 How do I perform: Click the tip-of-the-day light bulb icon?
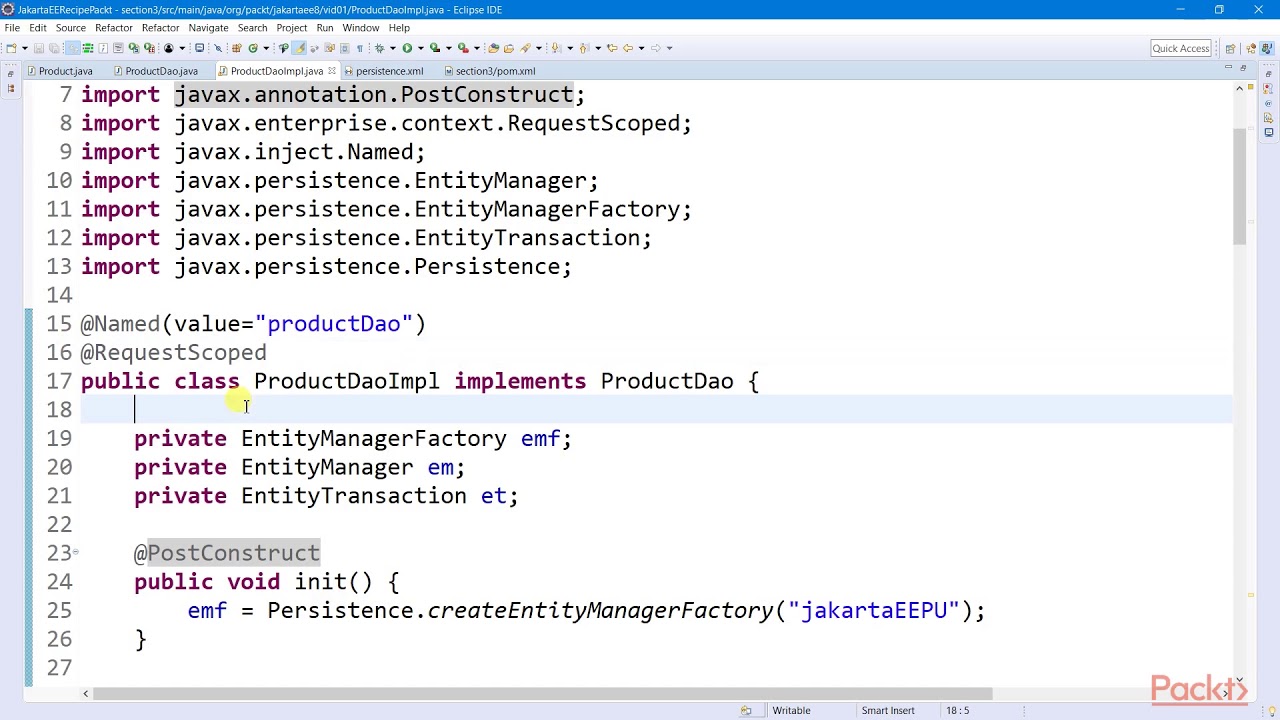click(1270, 710)
